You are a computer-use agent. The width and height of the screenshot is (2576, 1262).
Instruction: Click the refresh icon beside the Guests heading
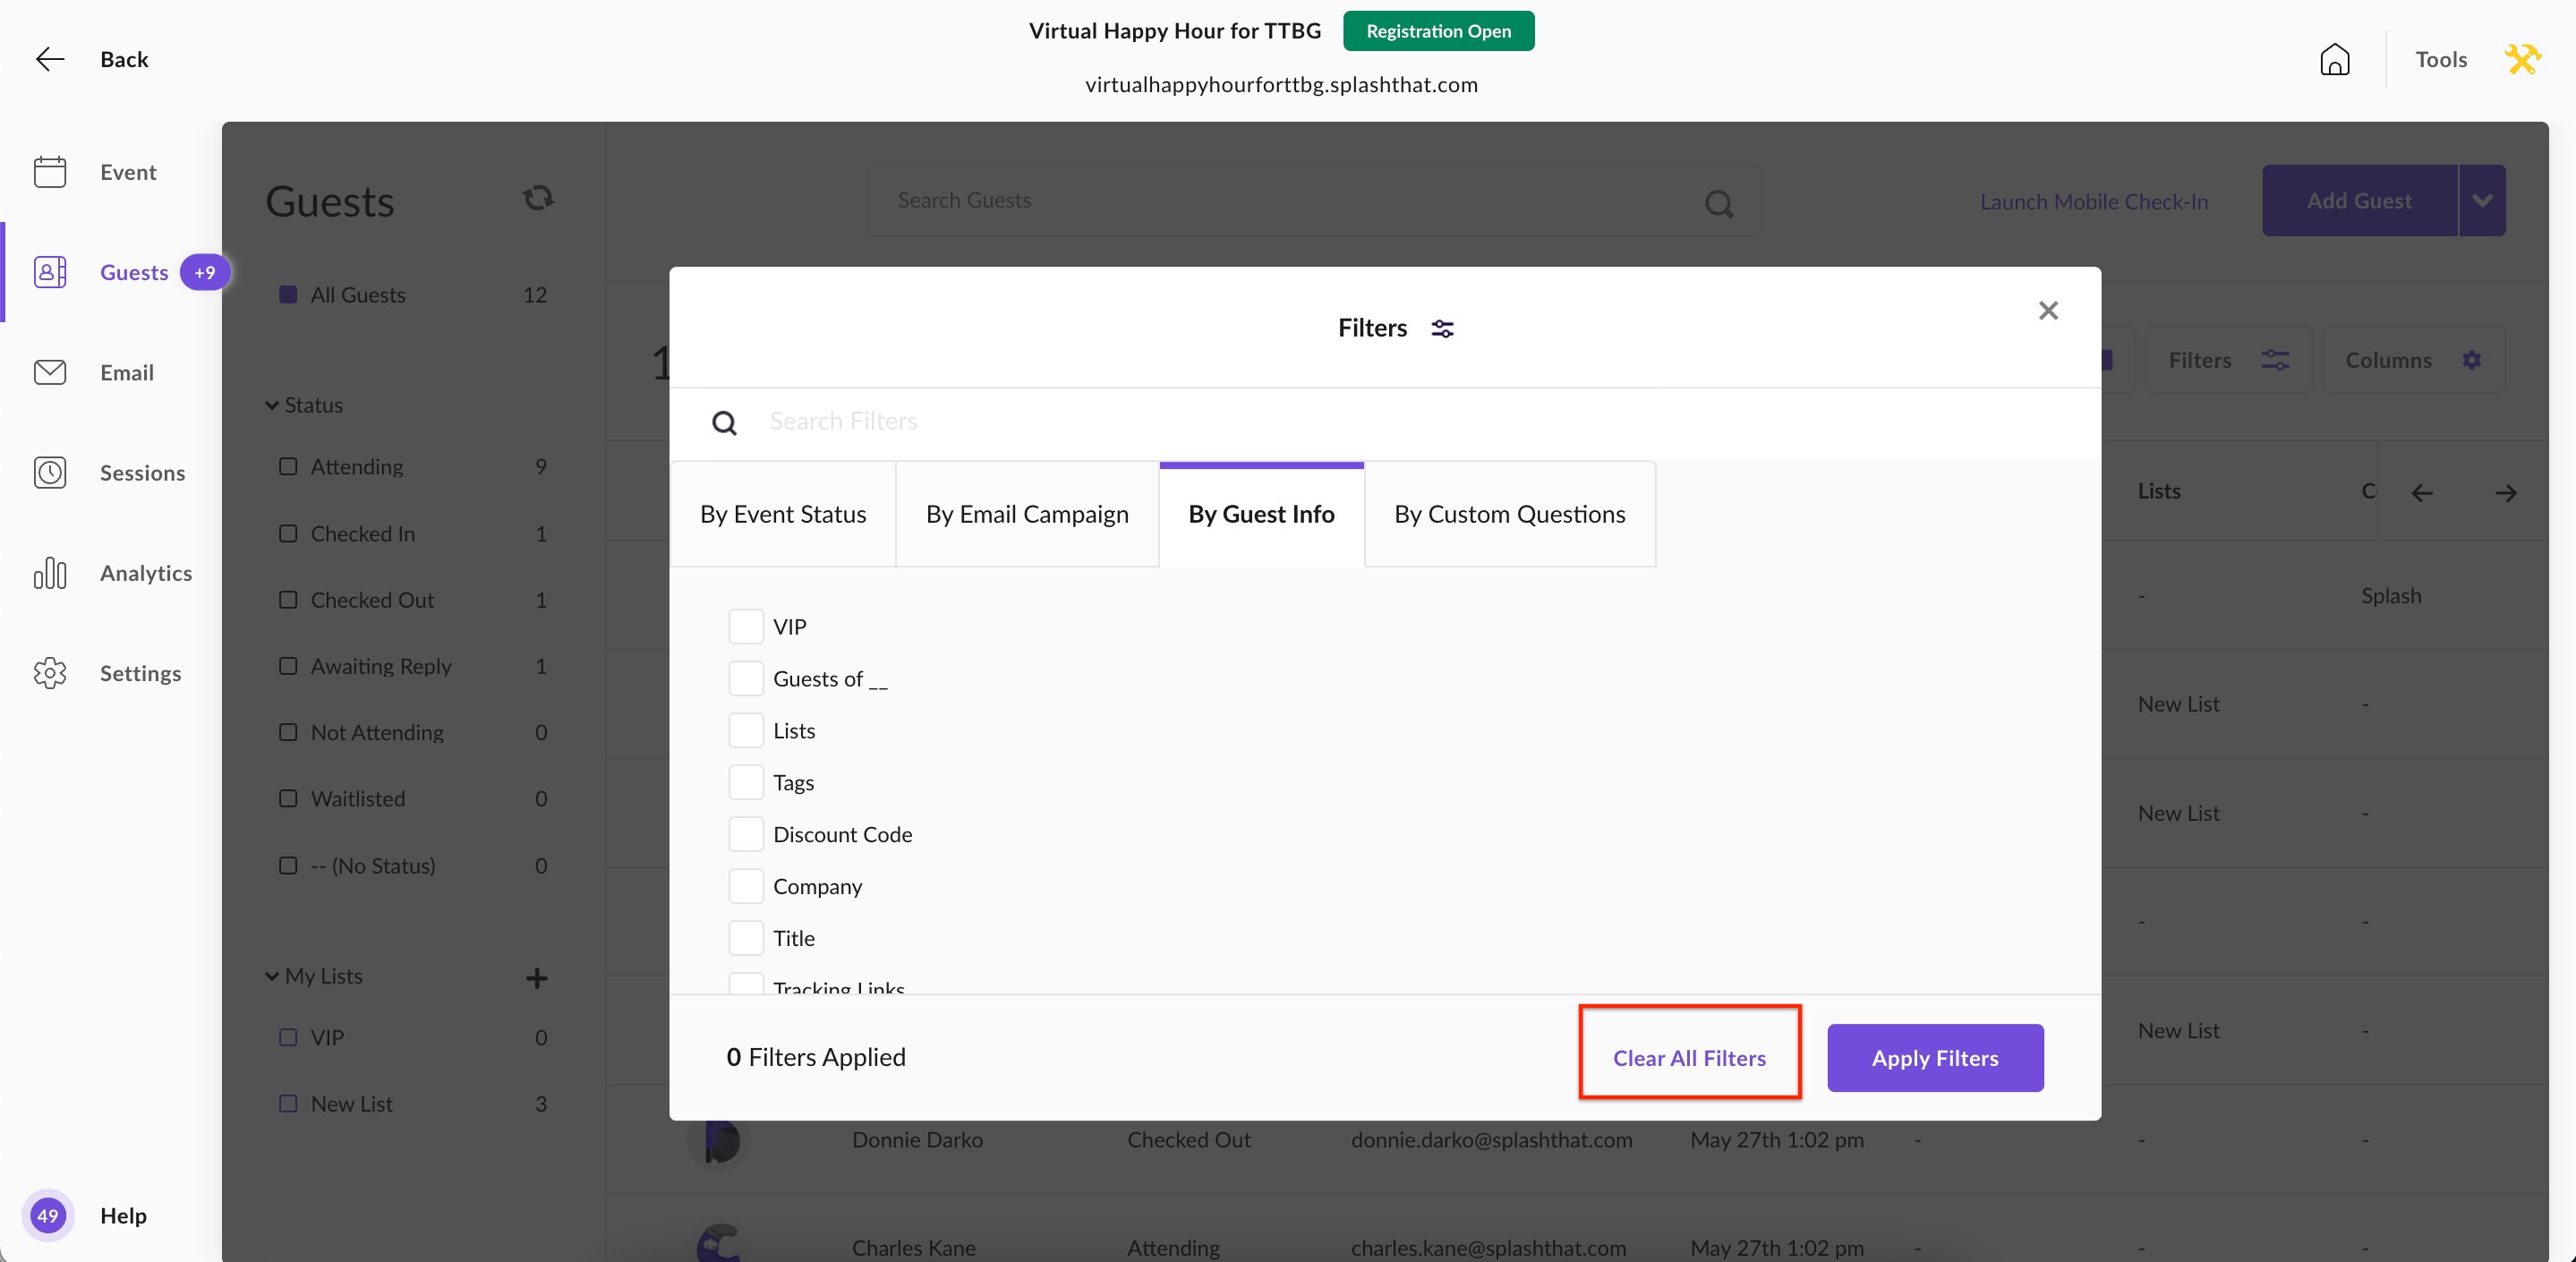[x=538, y=198]
